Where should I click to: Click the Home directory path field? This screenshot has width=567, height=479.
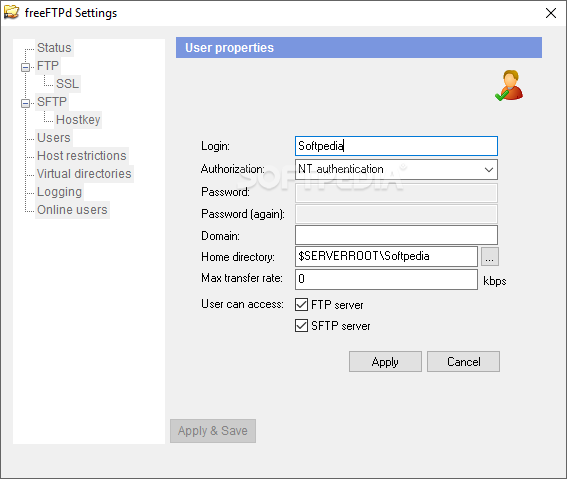click(x=386, y=256)
